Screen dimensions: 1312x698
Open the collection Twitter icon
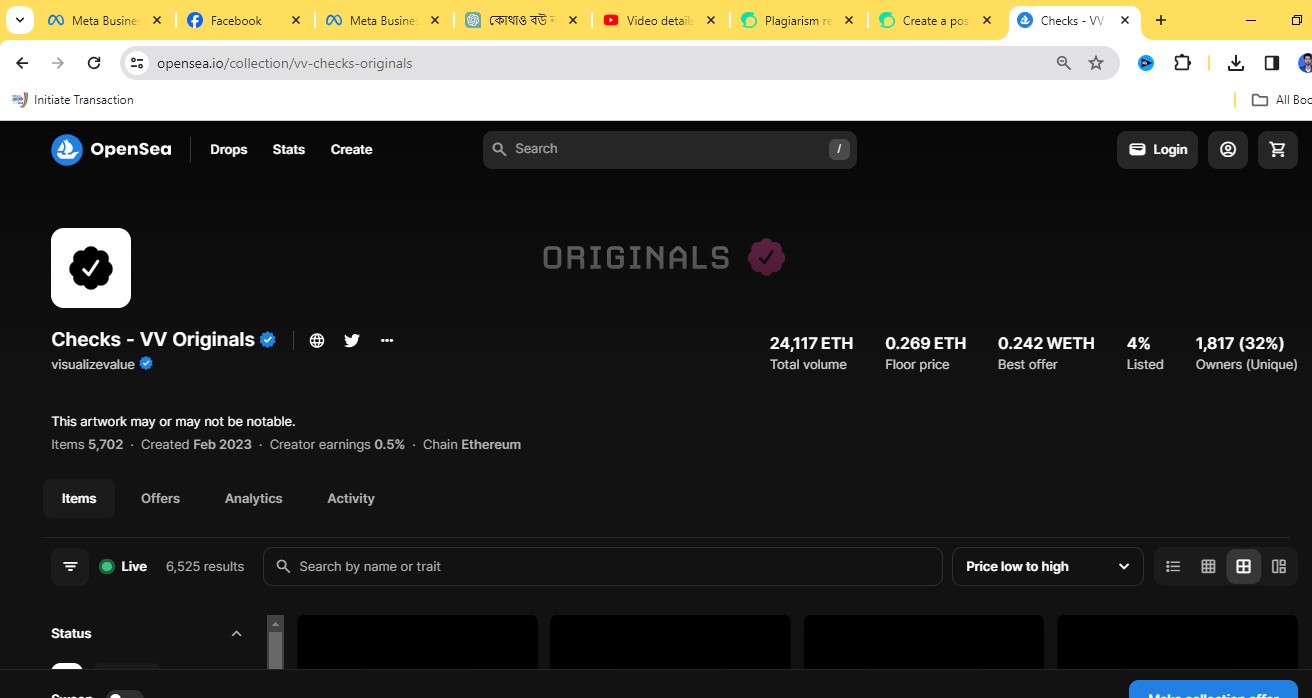tap(352, 340)
